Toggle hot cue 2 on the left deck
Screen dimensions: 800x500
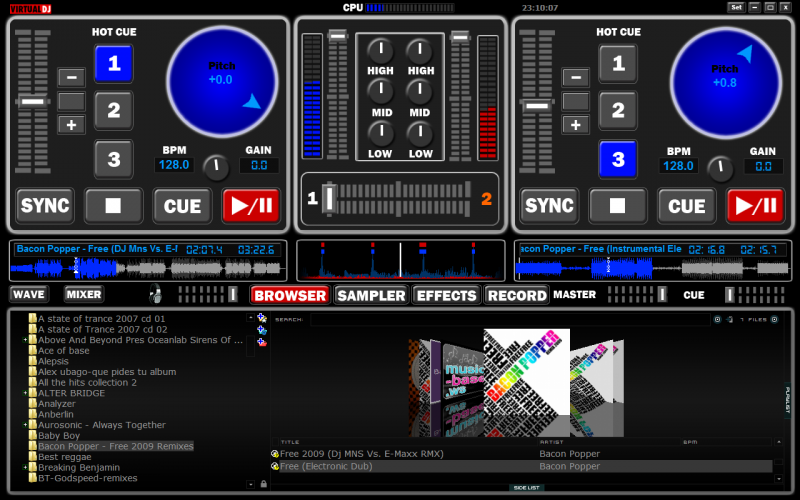[x=114, y=110]
